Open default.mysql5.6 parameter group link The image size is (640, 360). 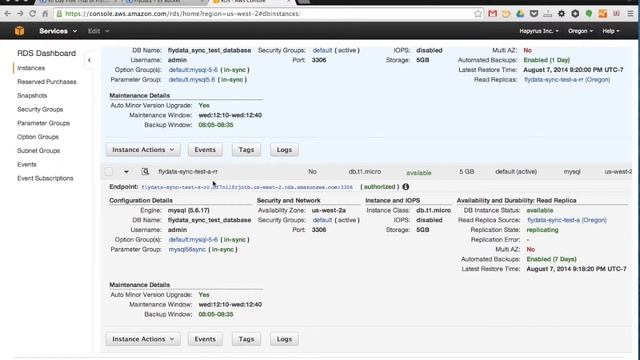191,80
